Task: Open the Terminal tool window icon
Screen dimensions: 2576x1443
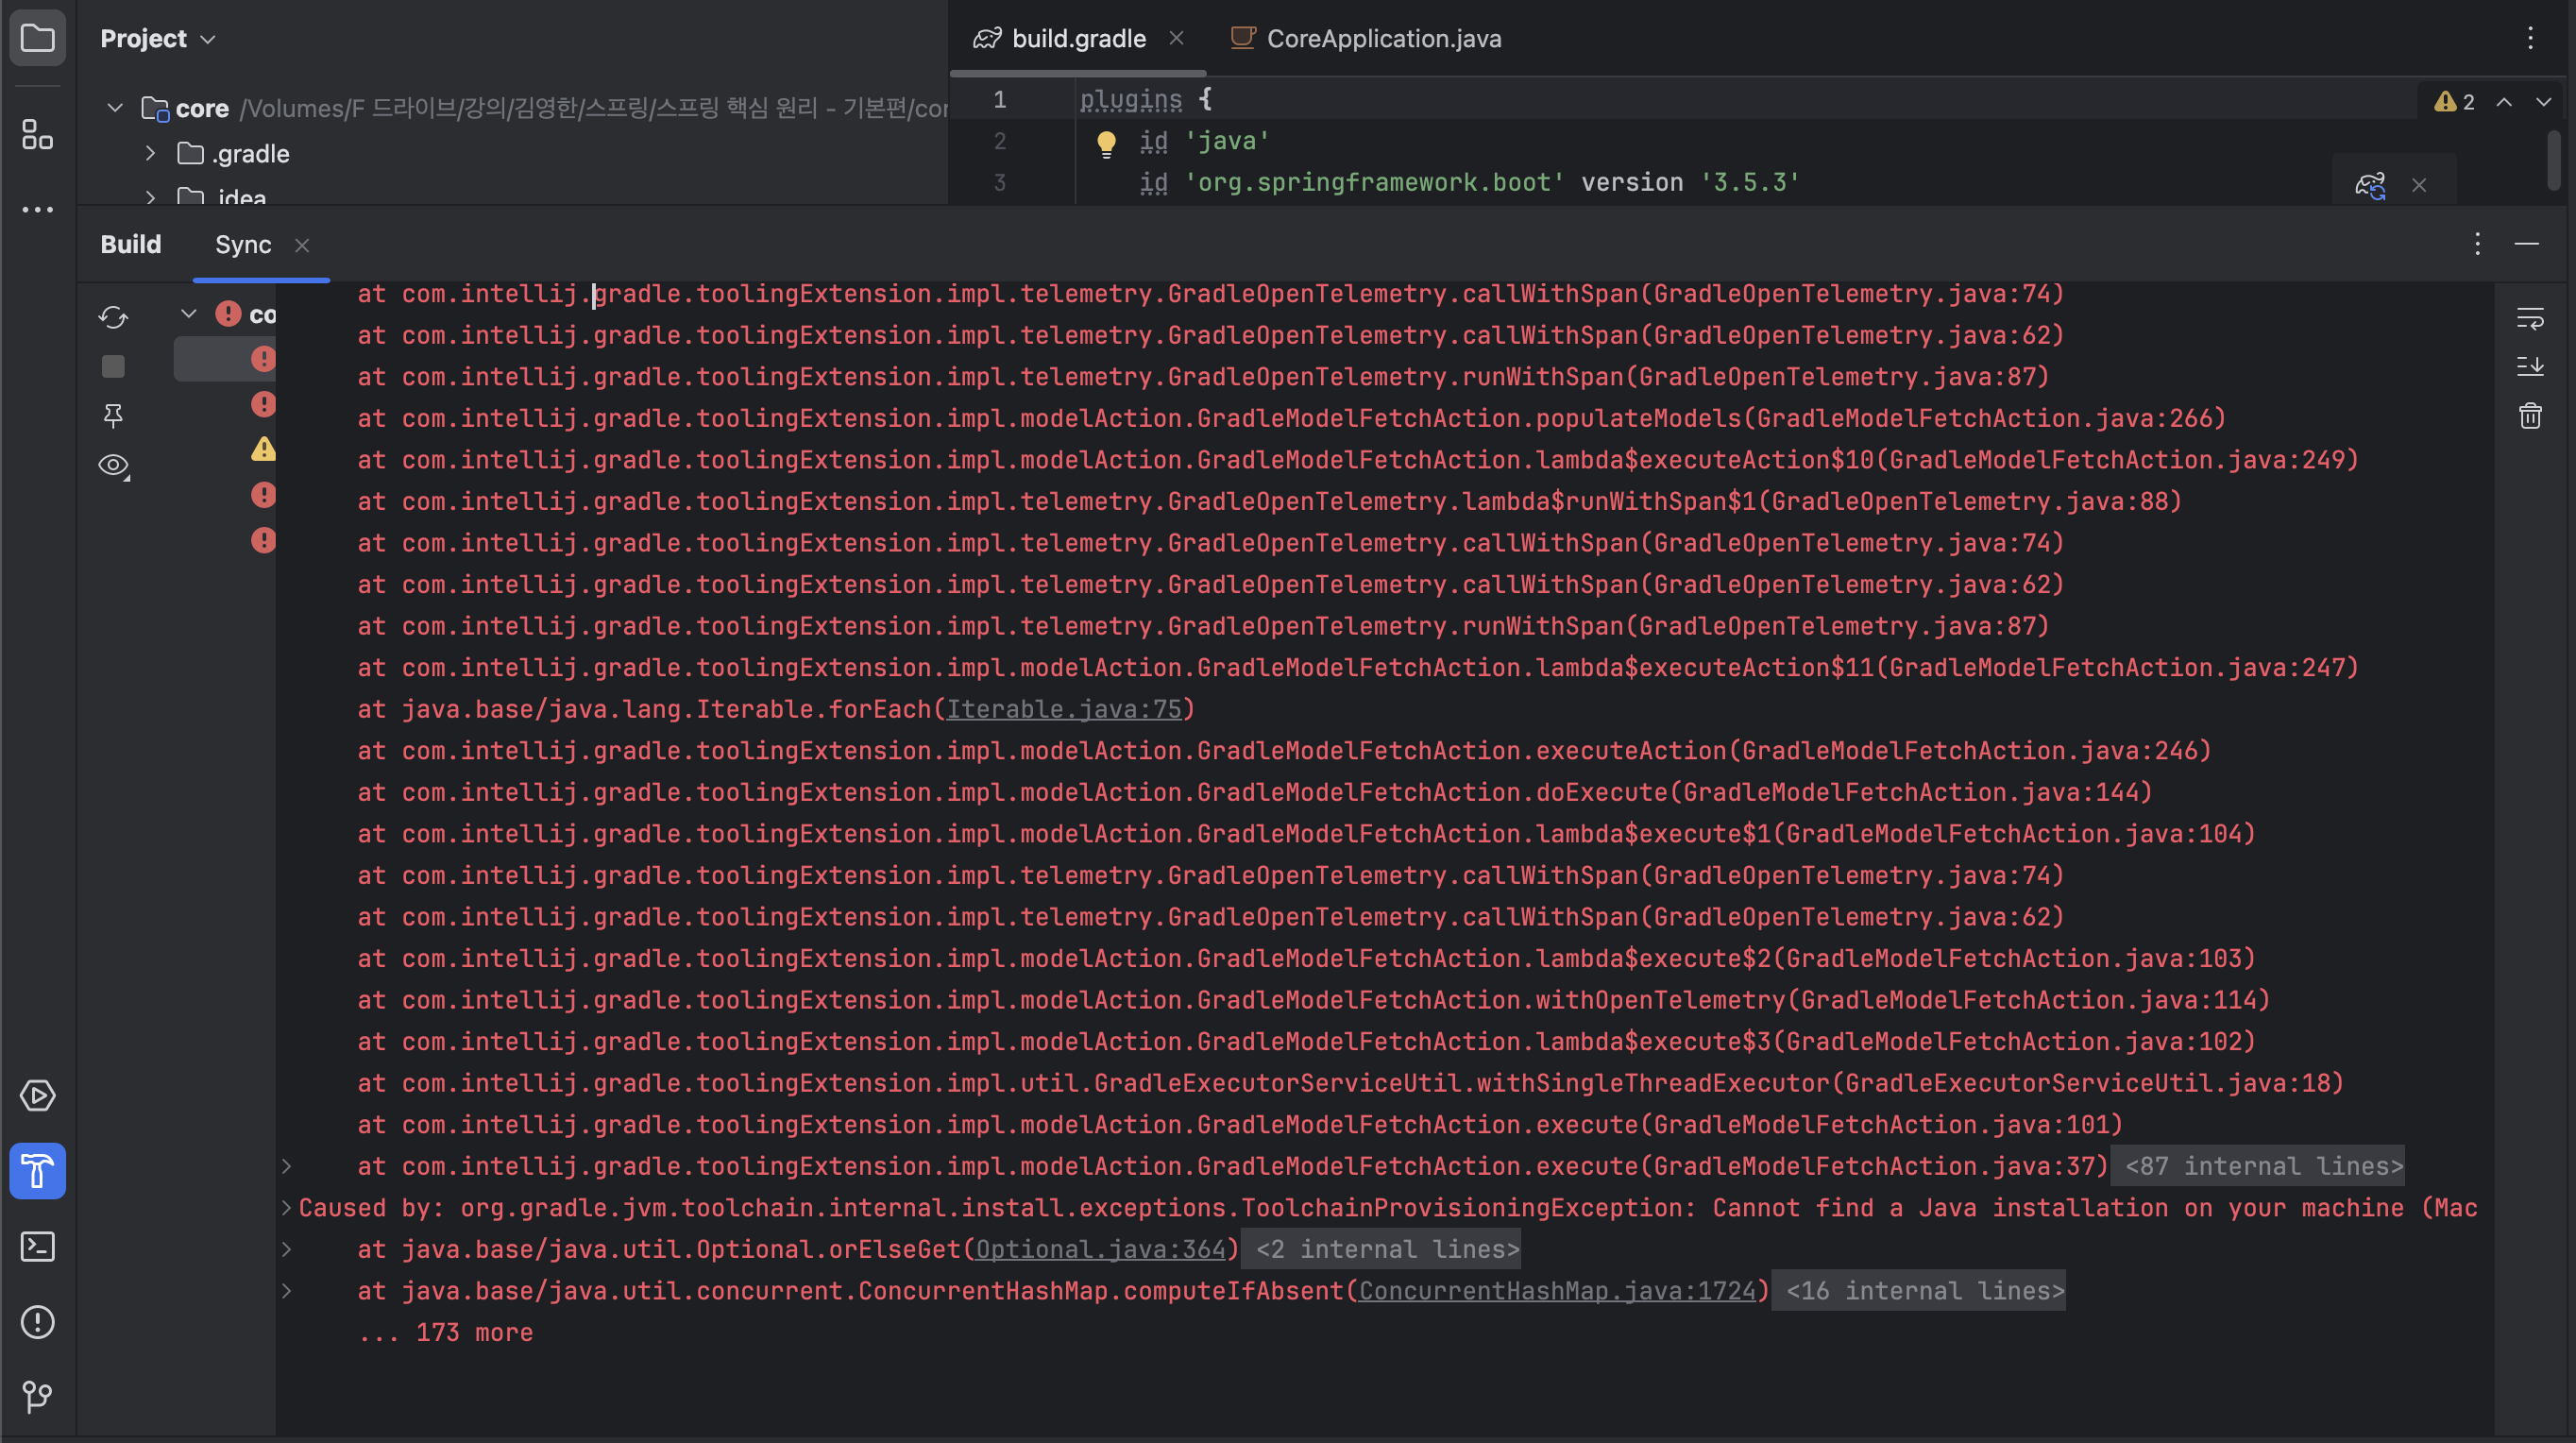Action: click(37, 1246)
